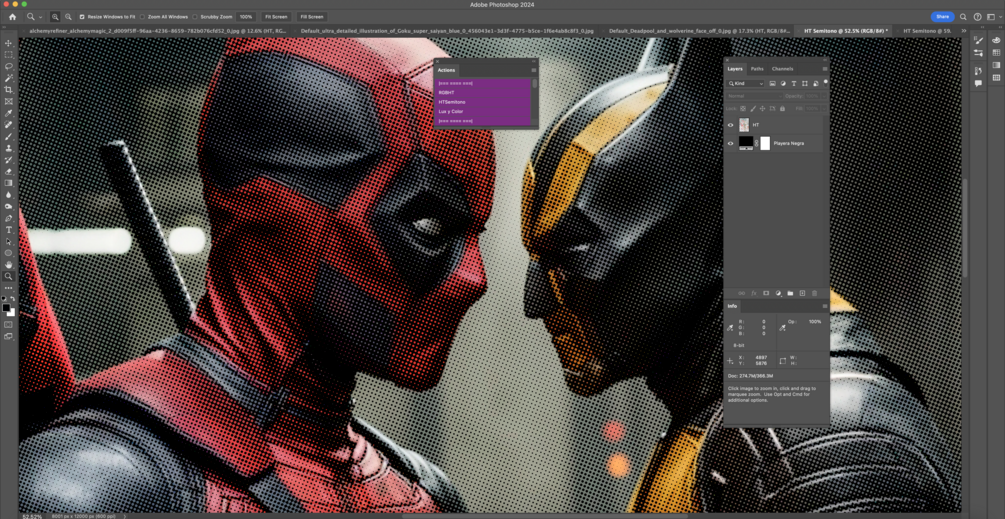Image resolution: width=1005 pixels, height=519 pixels.
Task: Click the blue Share button
Action: pos(942,17)
